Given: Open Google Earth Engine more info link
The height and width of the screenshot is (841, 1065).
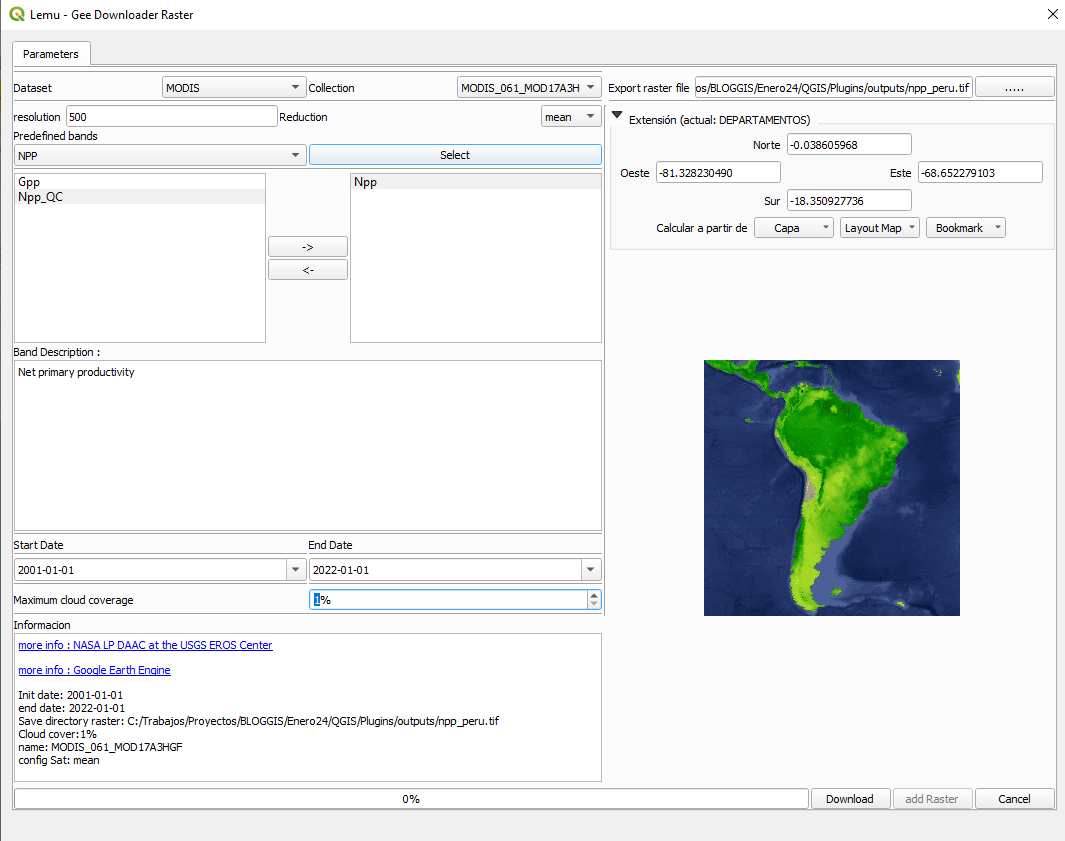Looking at the screenshot, I should tap(94, 670).
